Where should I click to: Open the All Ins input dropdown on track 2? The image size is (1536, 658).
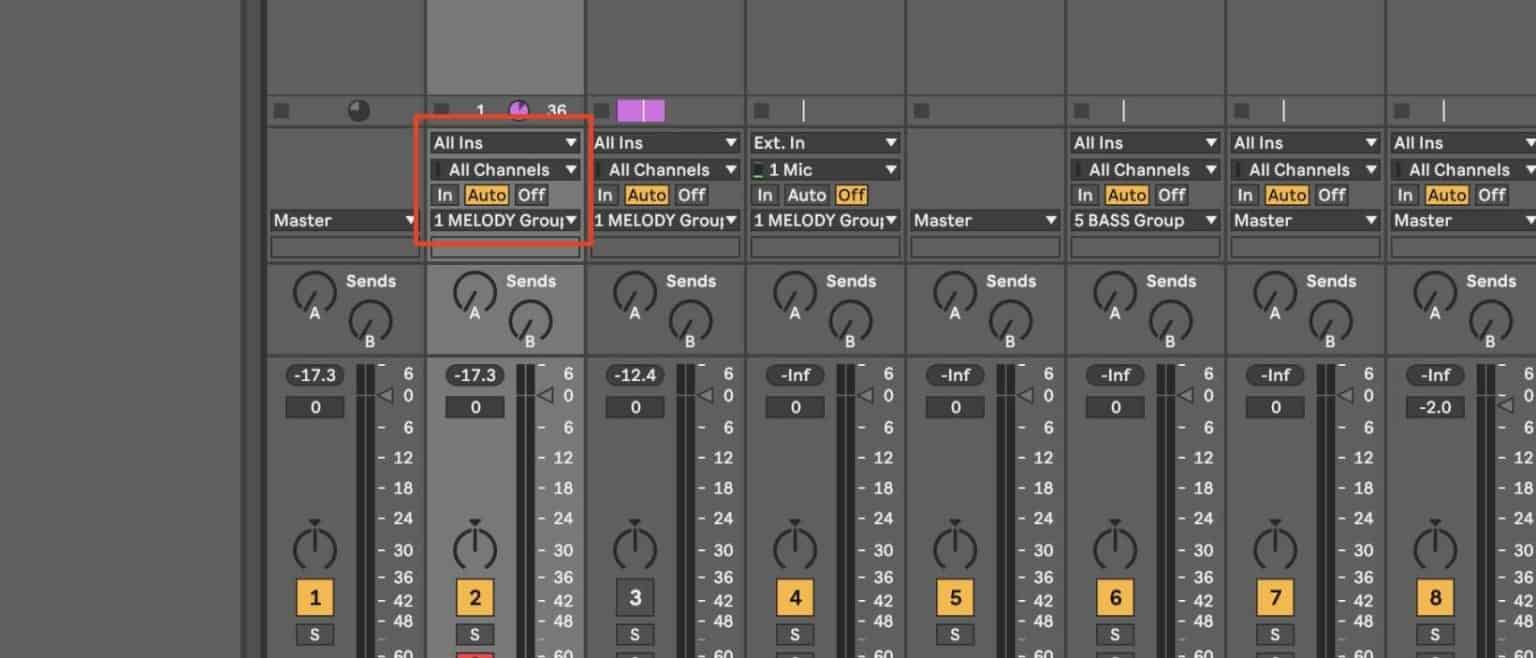click(x=504, y=142)
